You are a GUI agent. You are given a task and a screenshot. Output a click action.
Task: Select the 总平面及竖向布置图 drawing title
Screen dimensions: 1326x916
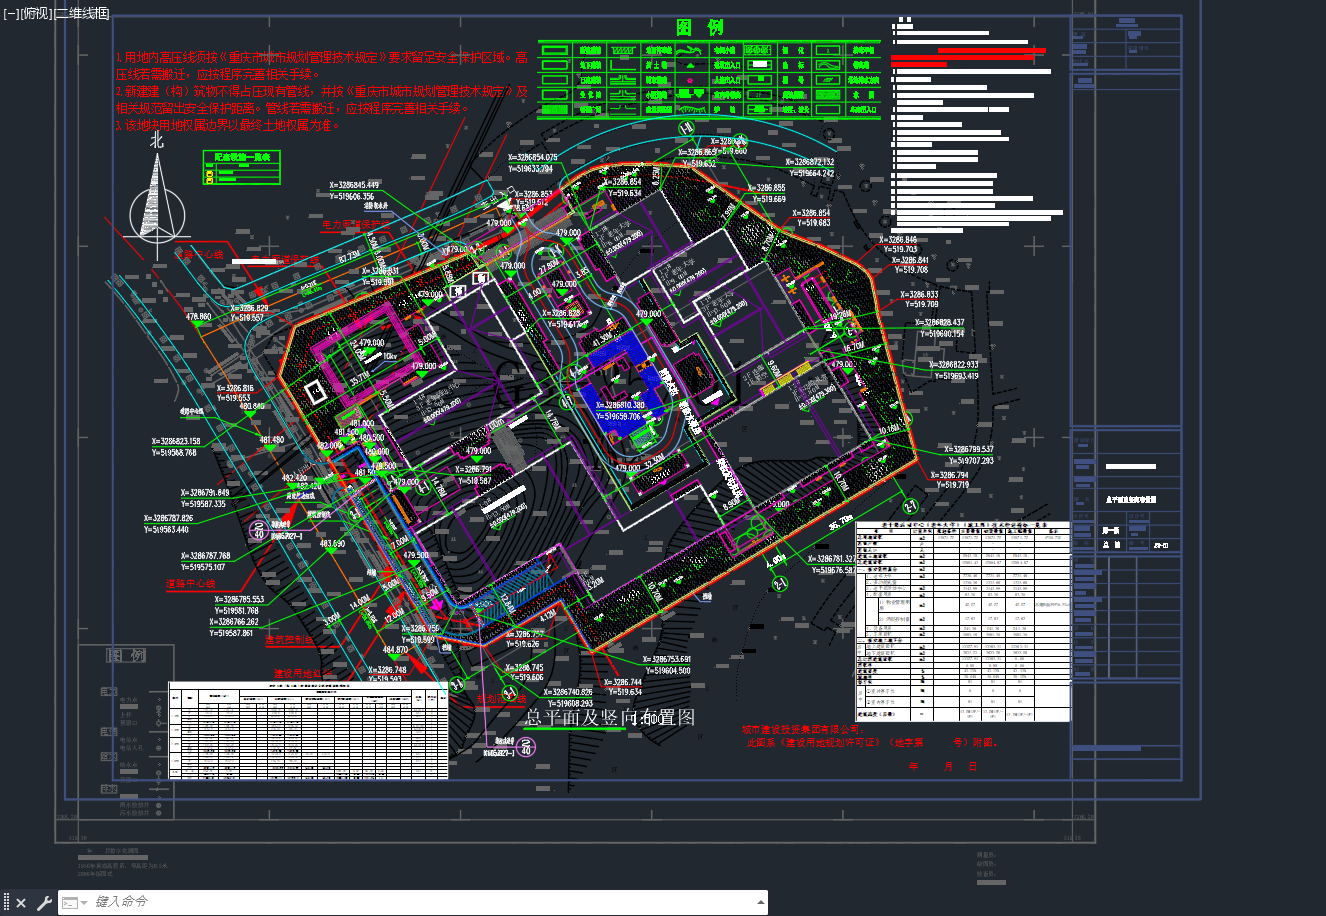610,717
